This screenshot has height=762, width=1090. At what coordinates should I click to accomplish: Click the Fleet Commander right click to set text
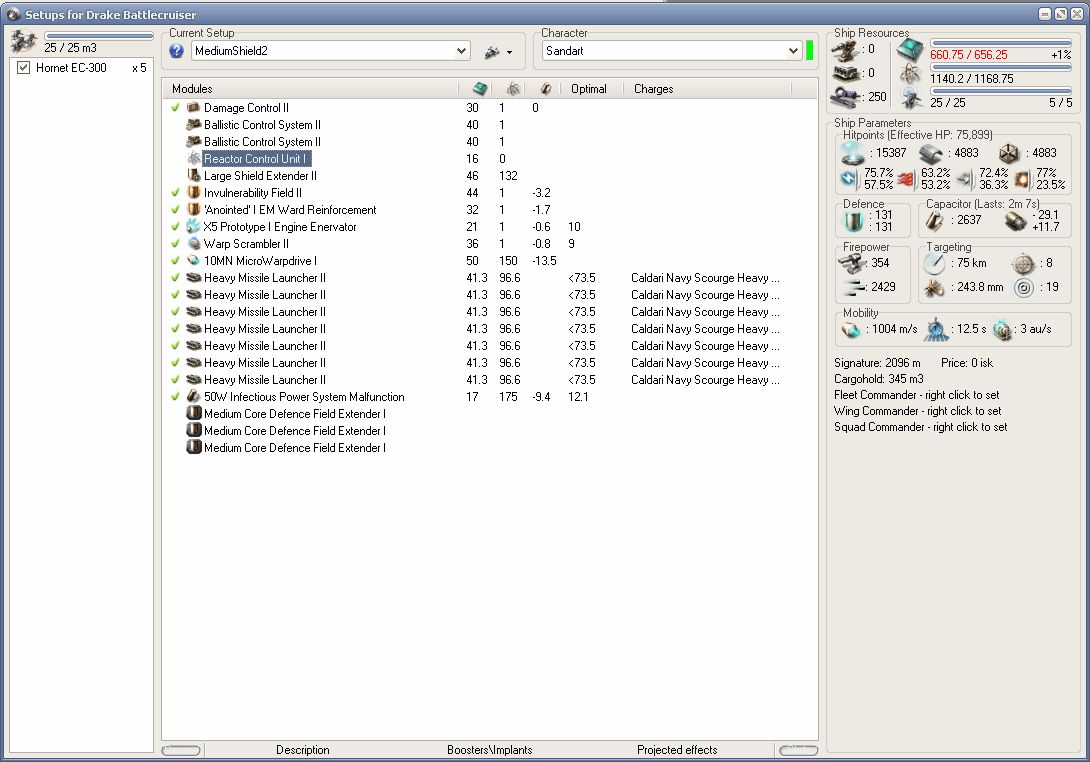(916, 395)
